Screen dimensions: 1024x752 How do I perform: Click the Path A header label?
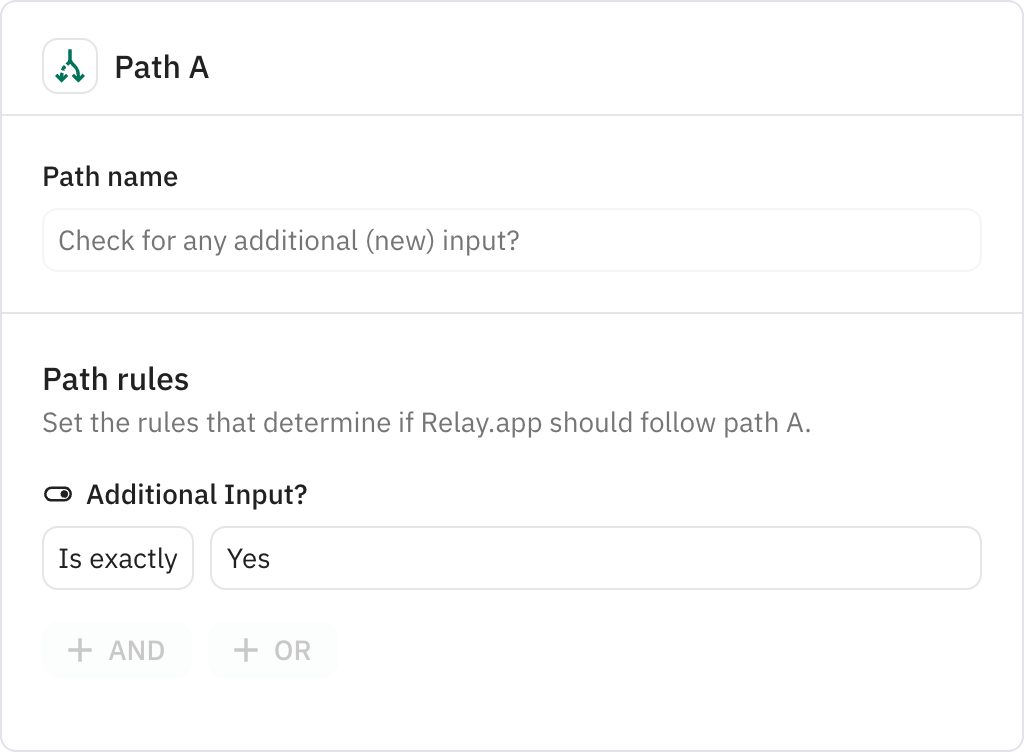click(x=161, y=67)
